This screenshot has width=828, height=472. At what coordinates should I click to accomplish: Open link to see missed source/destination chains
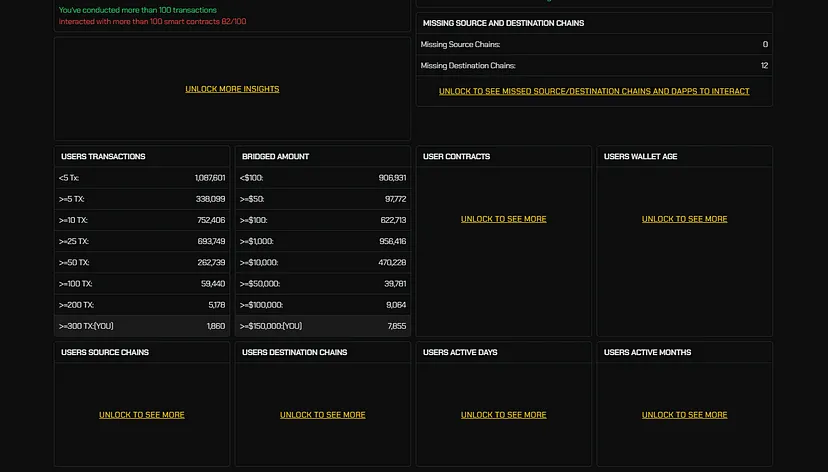point(594,91)
